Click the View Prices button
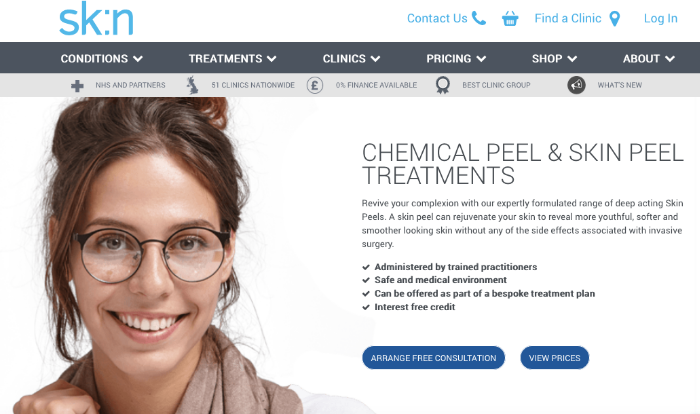This screenshot has width=700, height=414. pyautogui.click(x=554, y=358)
